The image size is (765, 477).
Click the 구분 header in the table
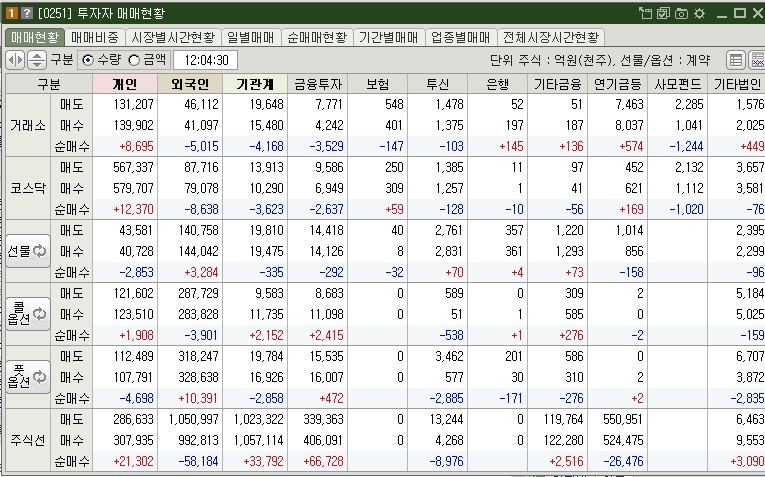[49, 84]
